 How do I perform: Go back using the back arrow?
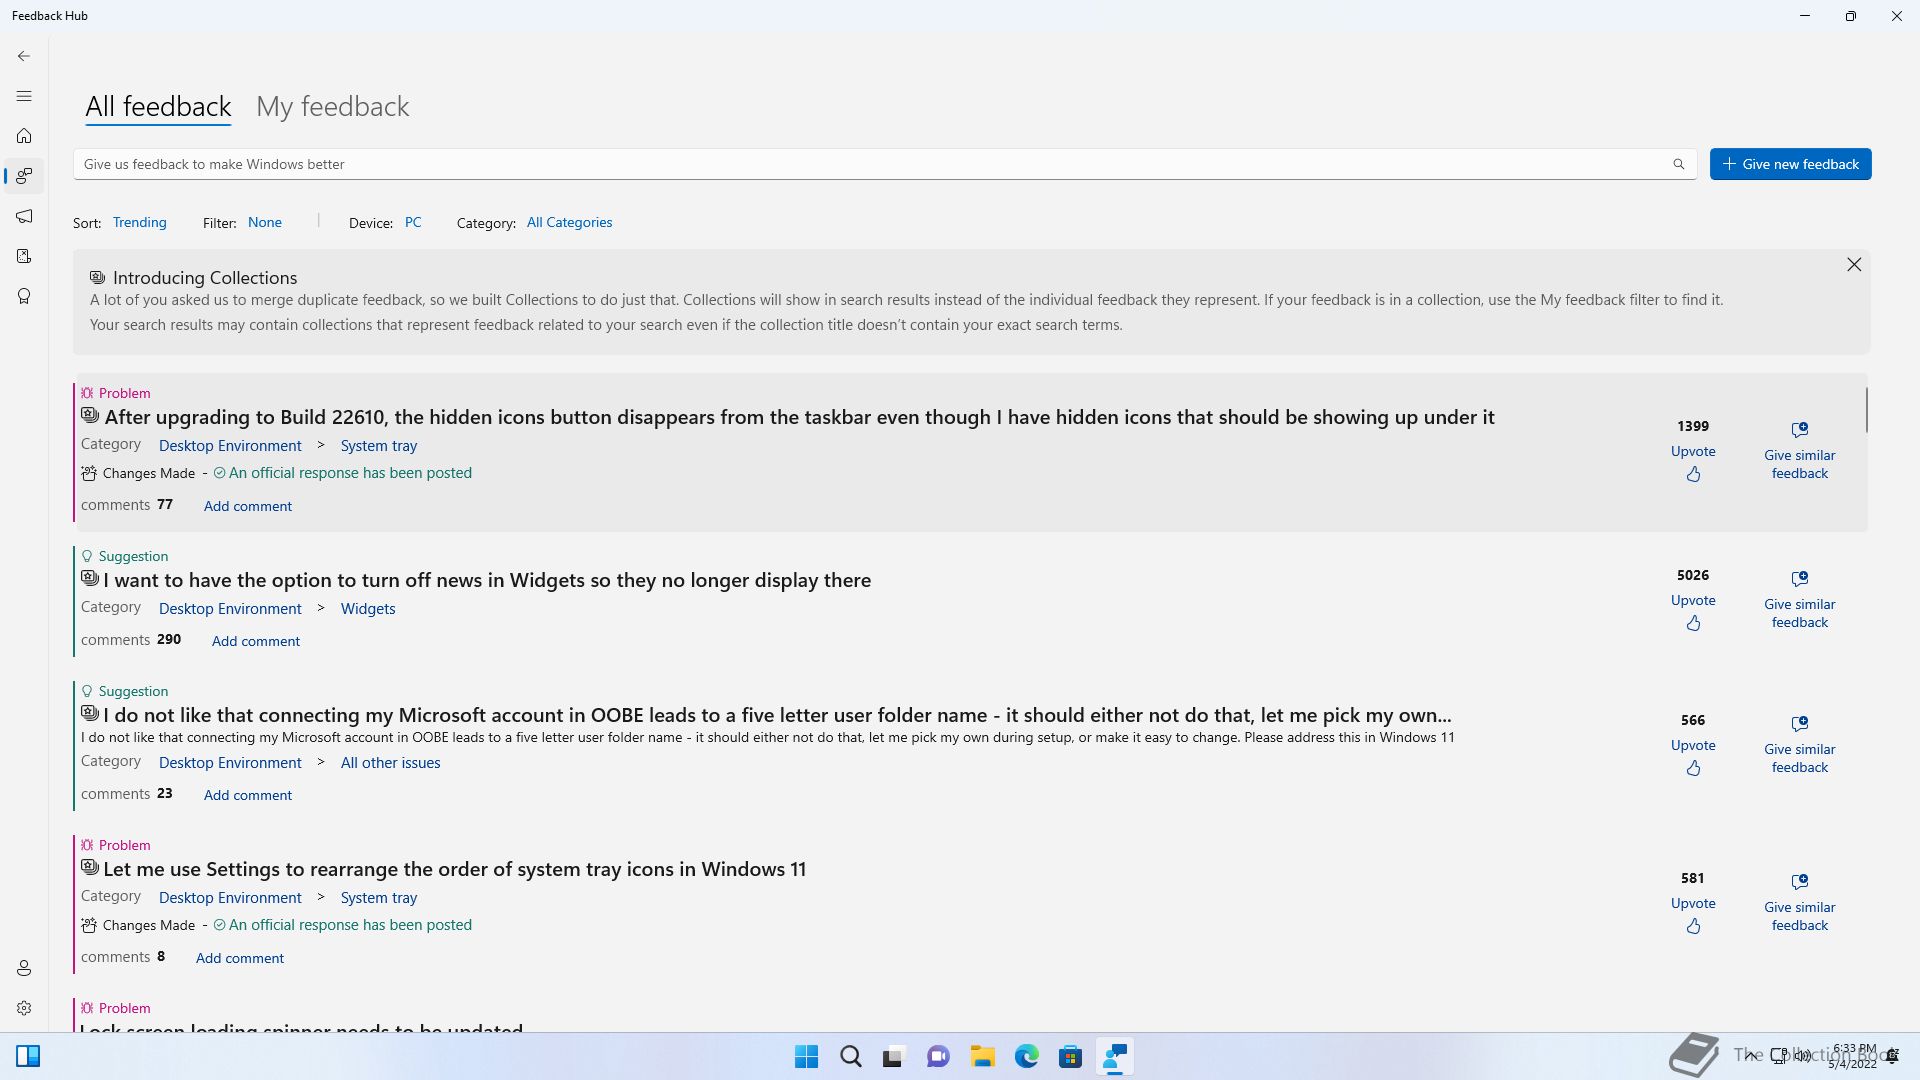click(24, 56)
